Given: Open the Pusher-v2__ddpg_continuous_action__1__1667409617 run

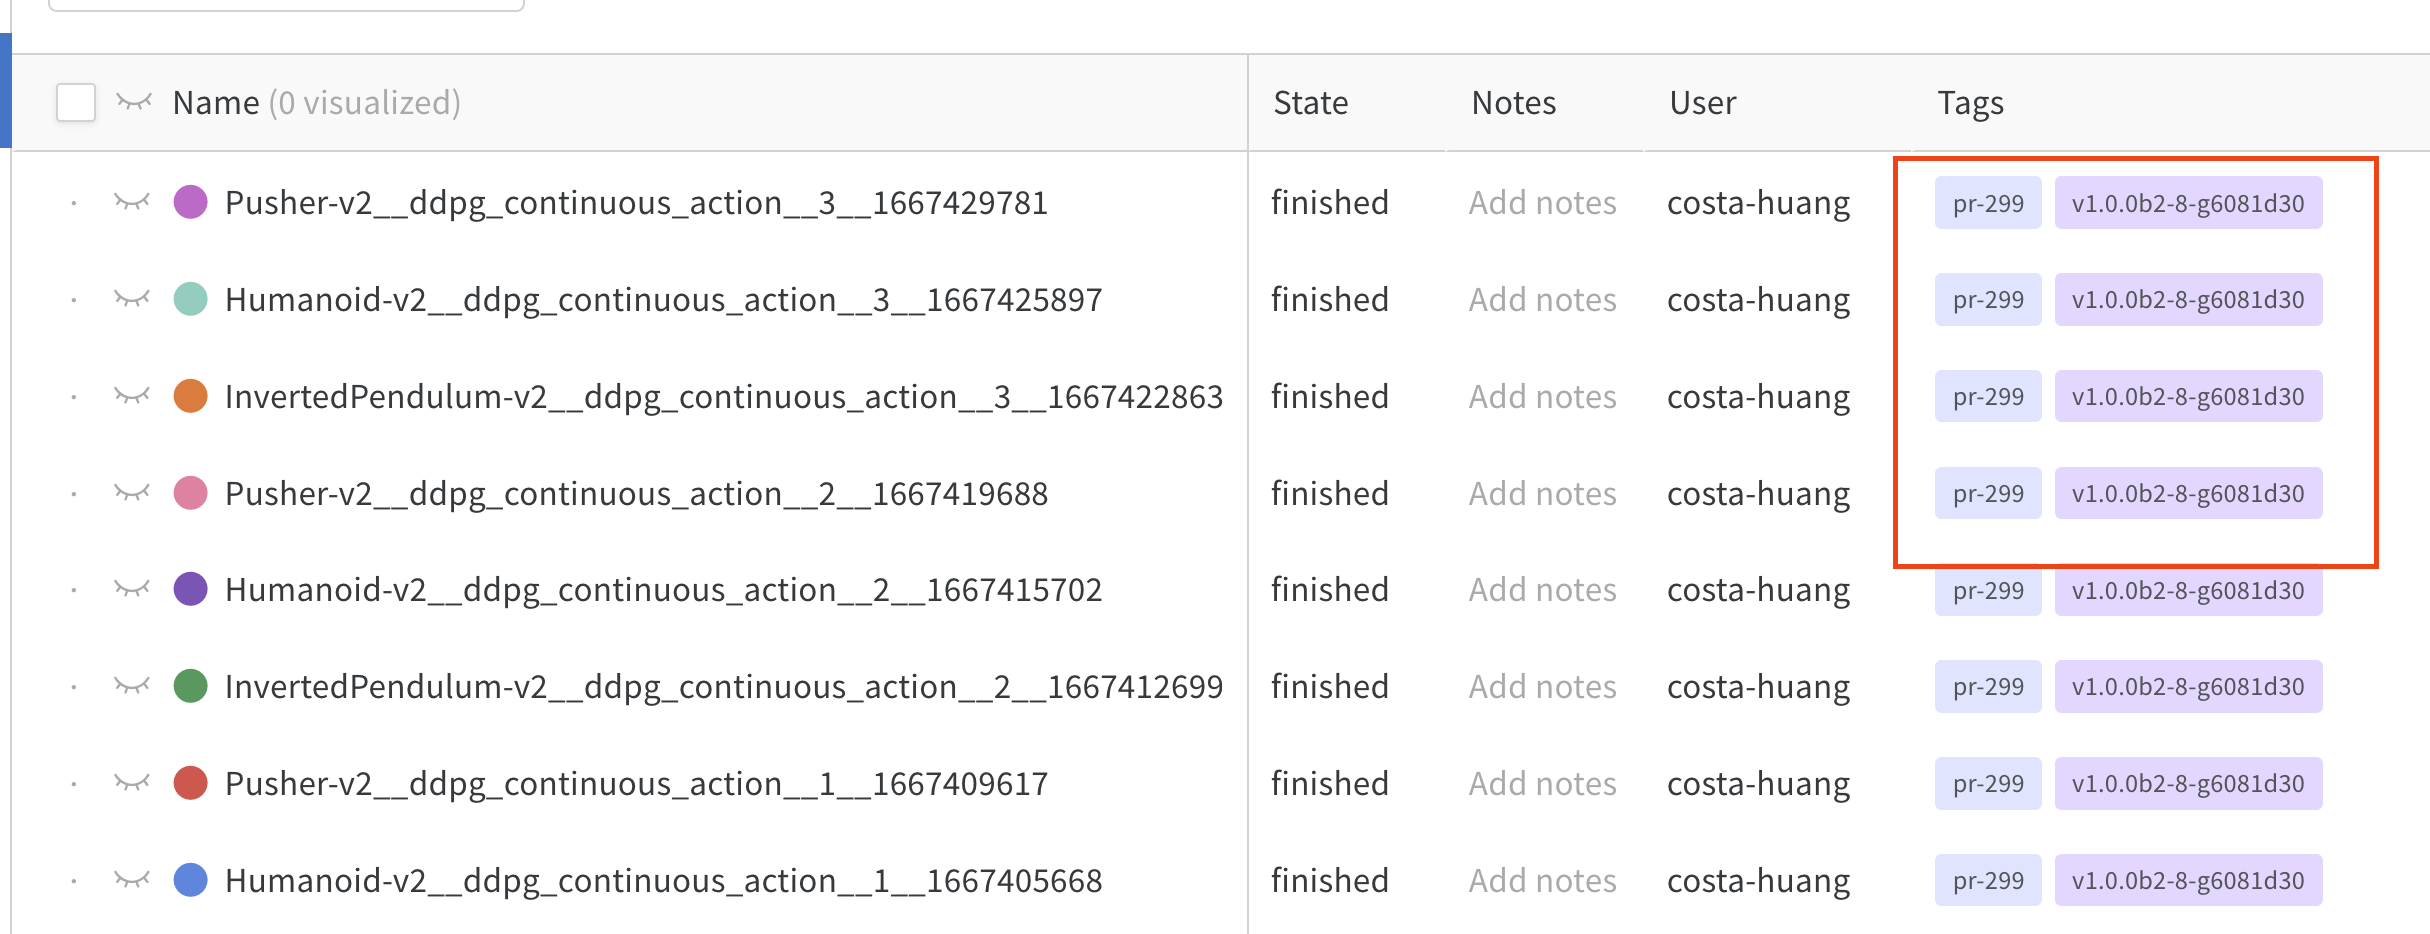Looking at the screenshot, I should (x=636, y=783).
